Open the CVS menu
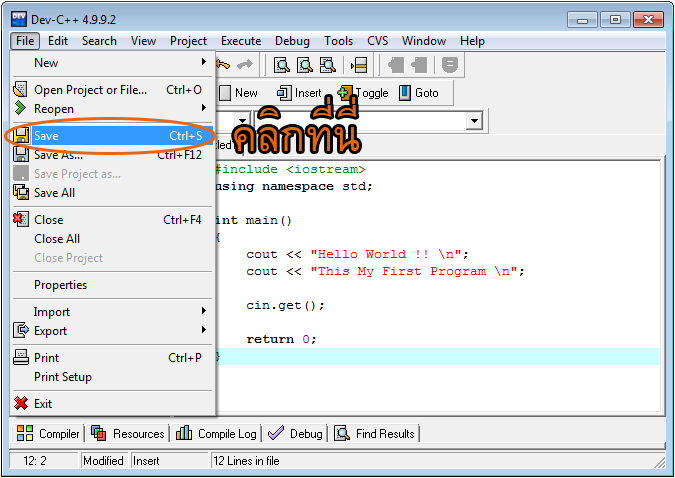 click(378, 41)
